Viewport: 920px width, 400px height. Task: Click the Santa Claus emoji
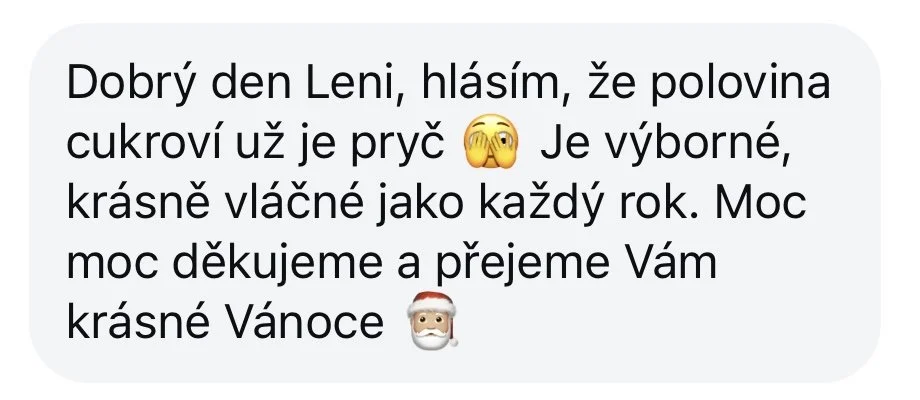click(x=433, y=320)
